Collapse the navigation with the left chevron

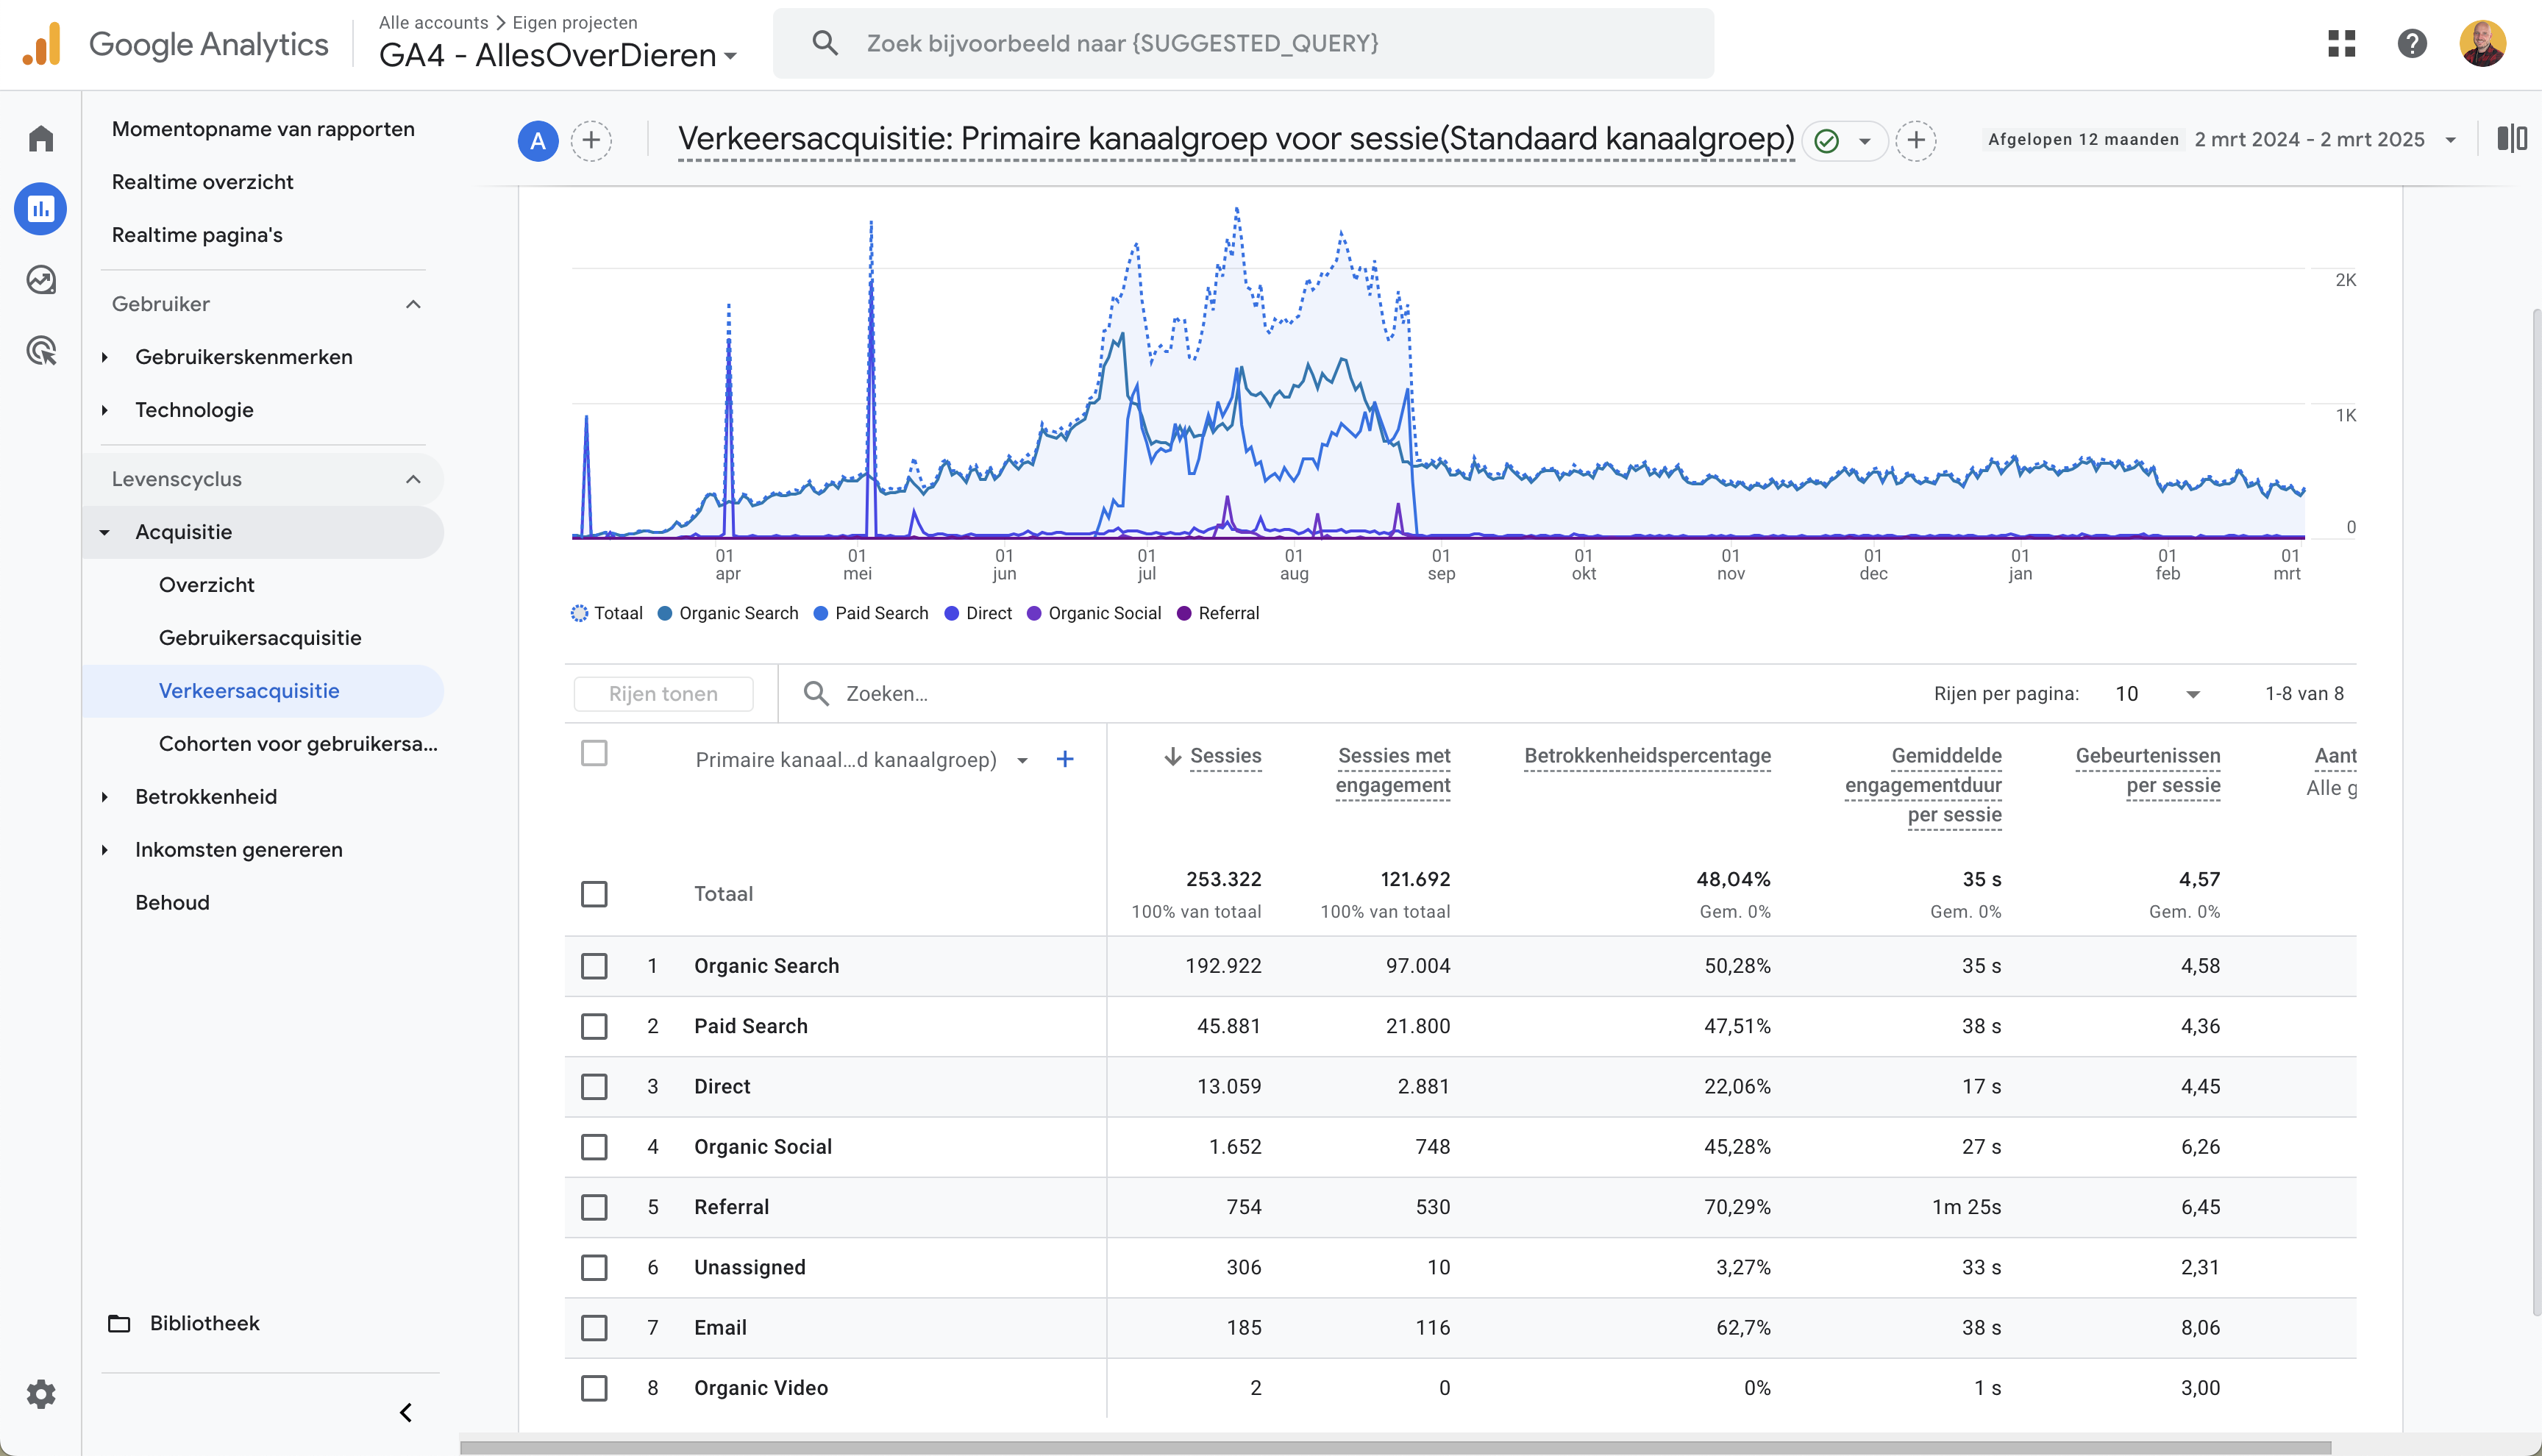tap(406, 1413)
